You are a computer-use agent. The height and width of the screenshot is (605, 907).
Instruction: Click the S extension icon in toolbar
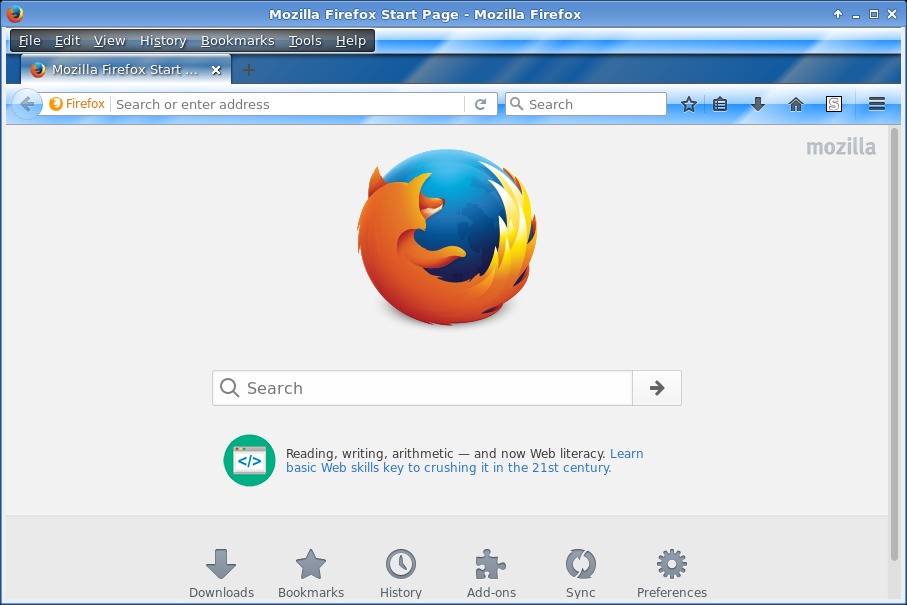click(834, 104)
